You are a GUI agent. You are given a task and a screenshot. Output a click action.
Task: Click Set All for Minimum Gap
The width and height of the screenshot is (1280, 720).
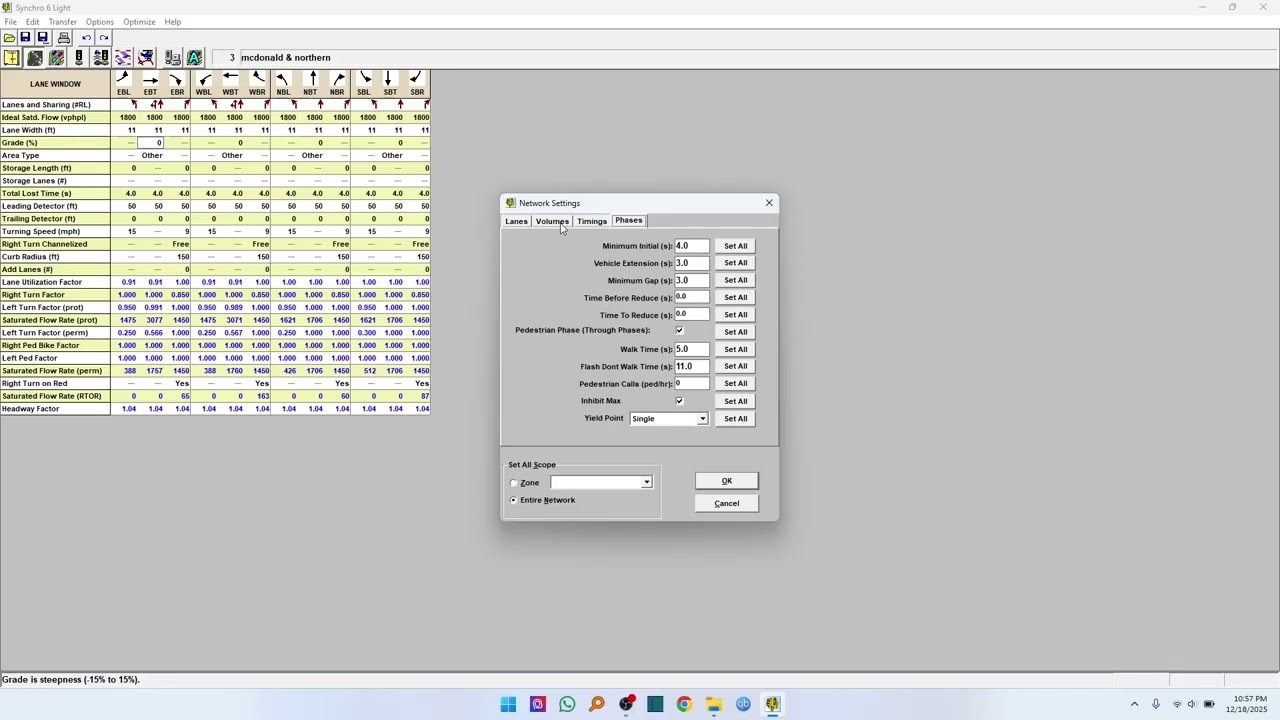(736, 280)
